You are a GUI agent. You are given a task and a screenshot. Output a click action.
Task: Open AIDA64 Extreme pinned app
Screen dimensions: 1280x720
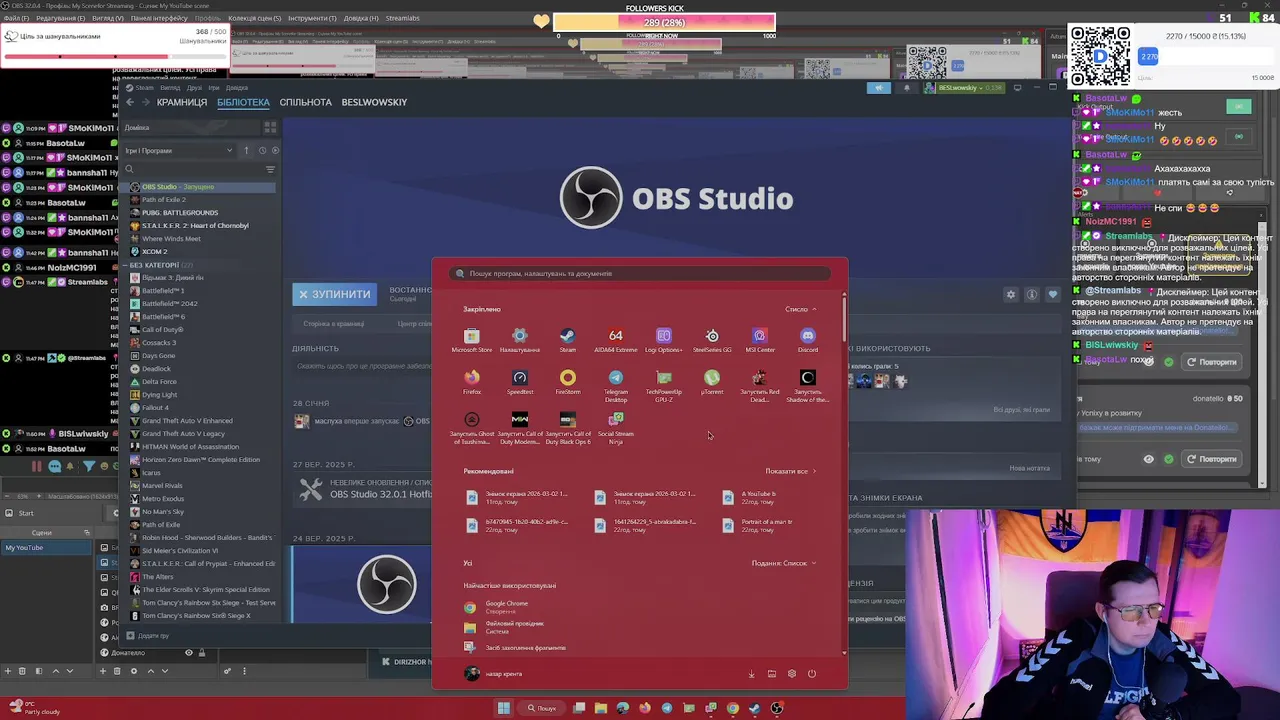tap(615, 340)
